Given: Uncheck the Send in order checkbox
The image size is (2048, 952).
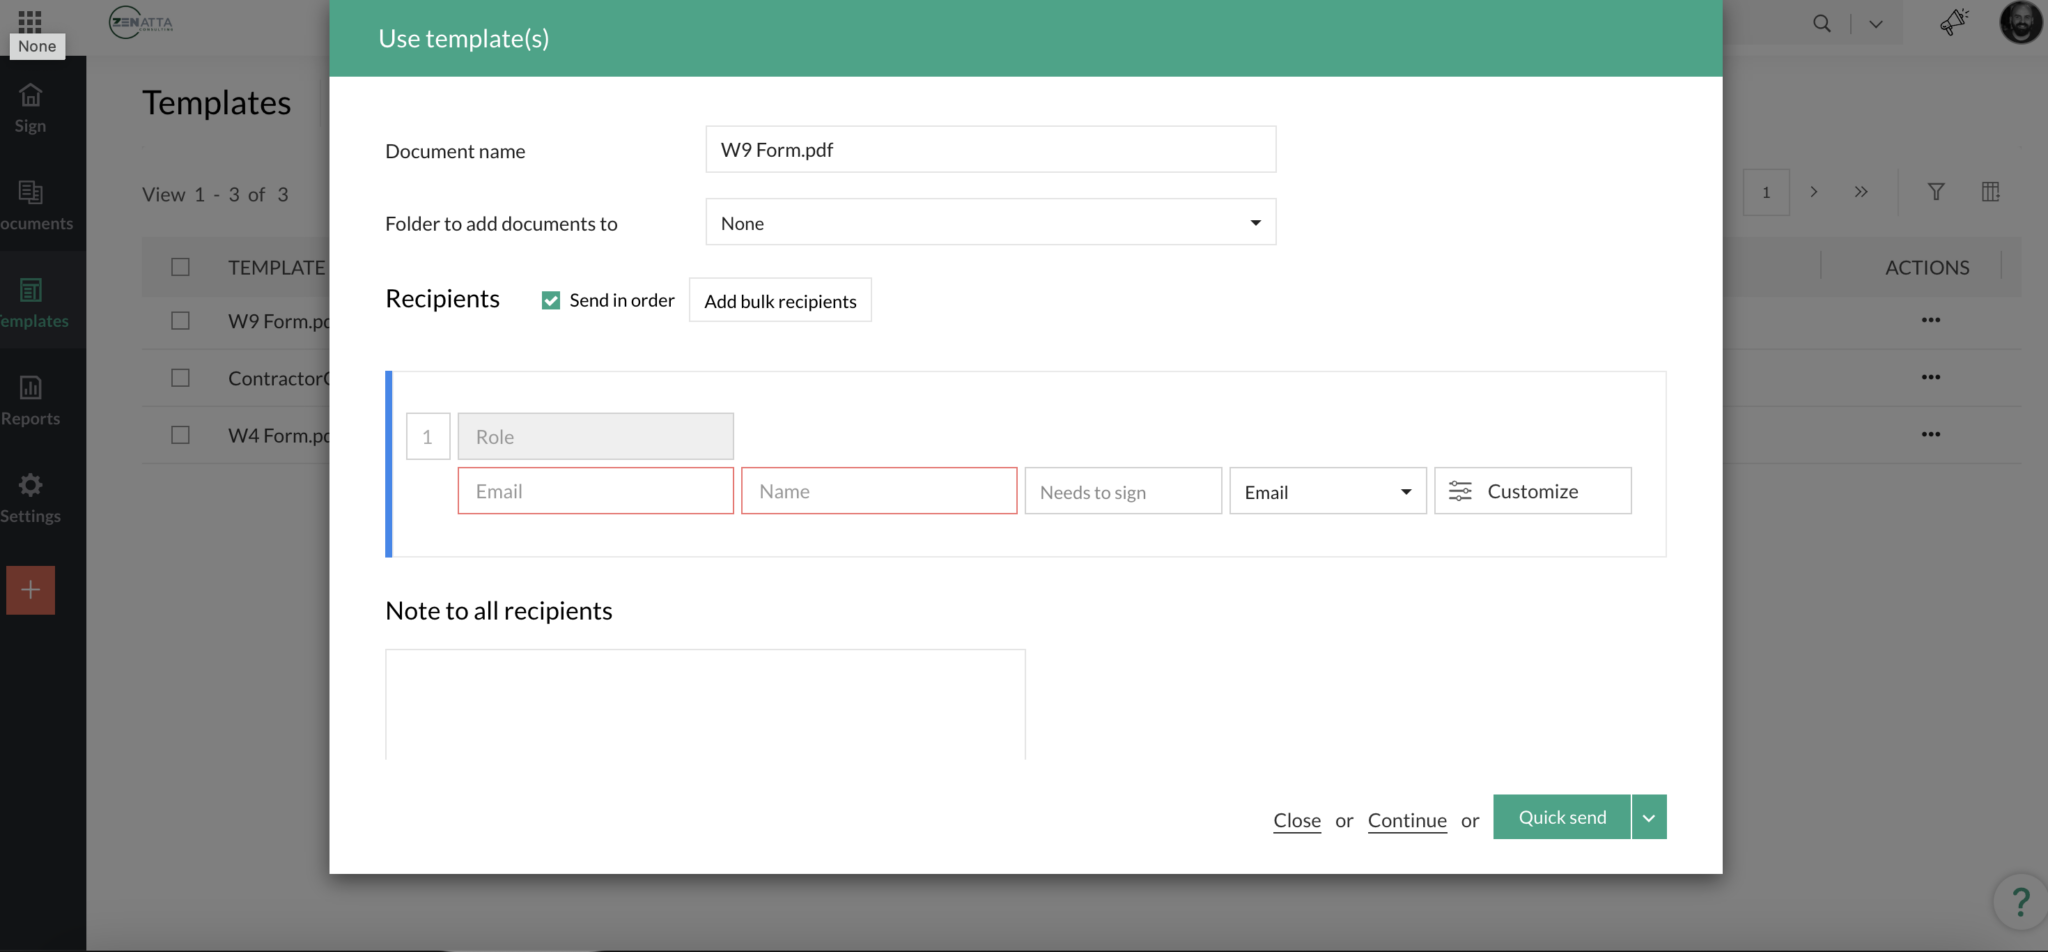Looking at the screenshot, I should coord(550,299).
